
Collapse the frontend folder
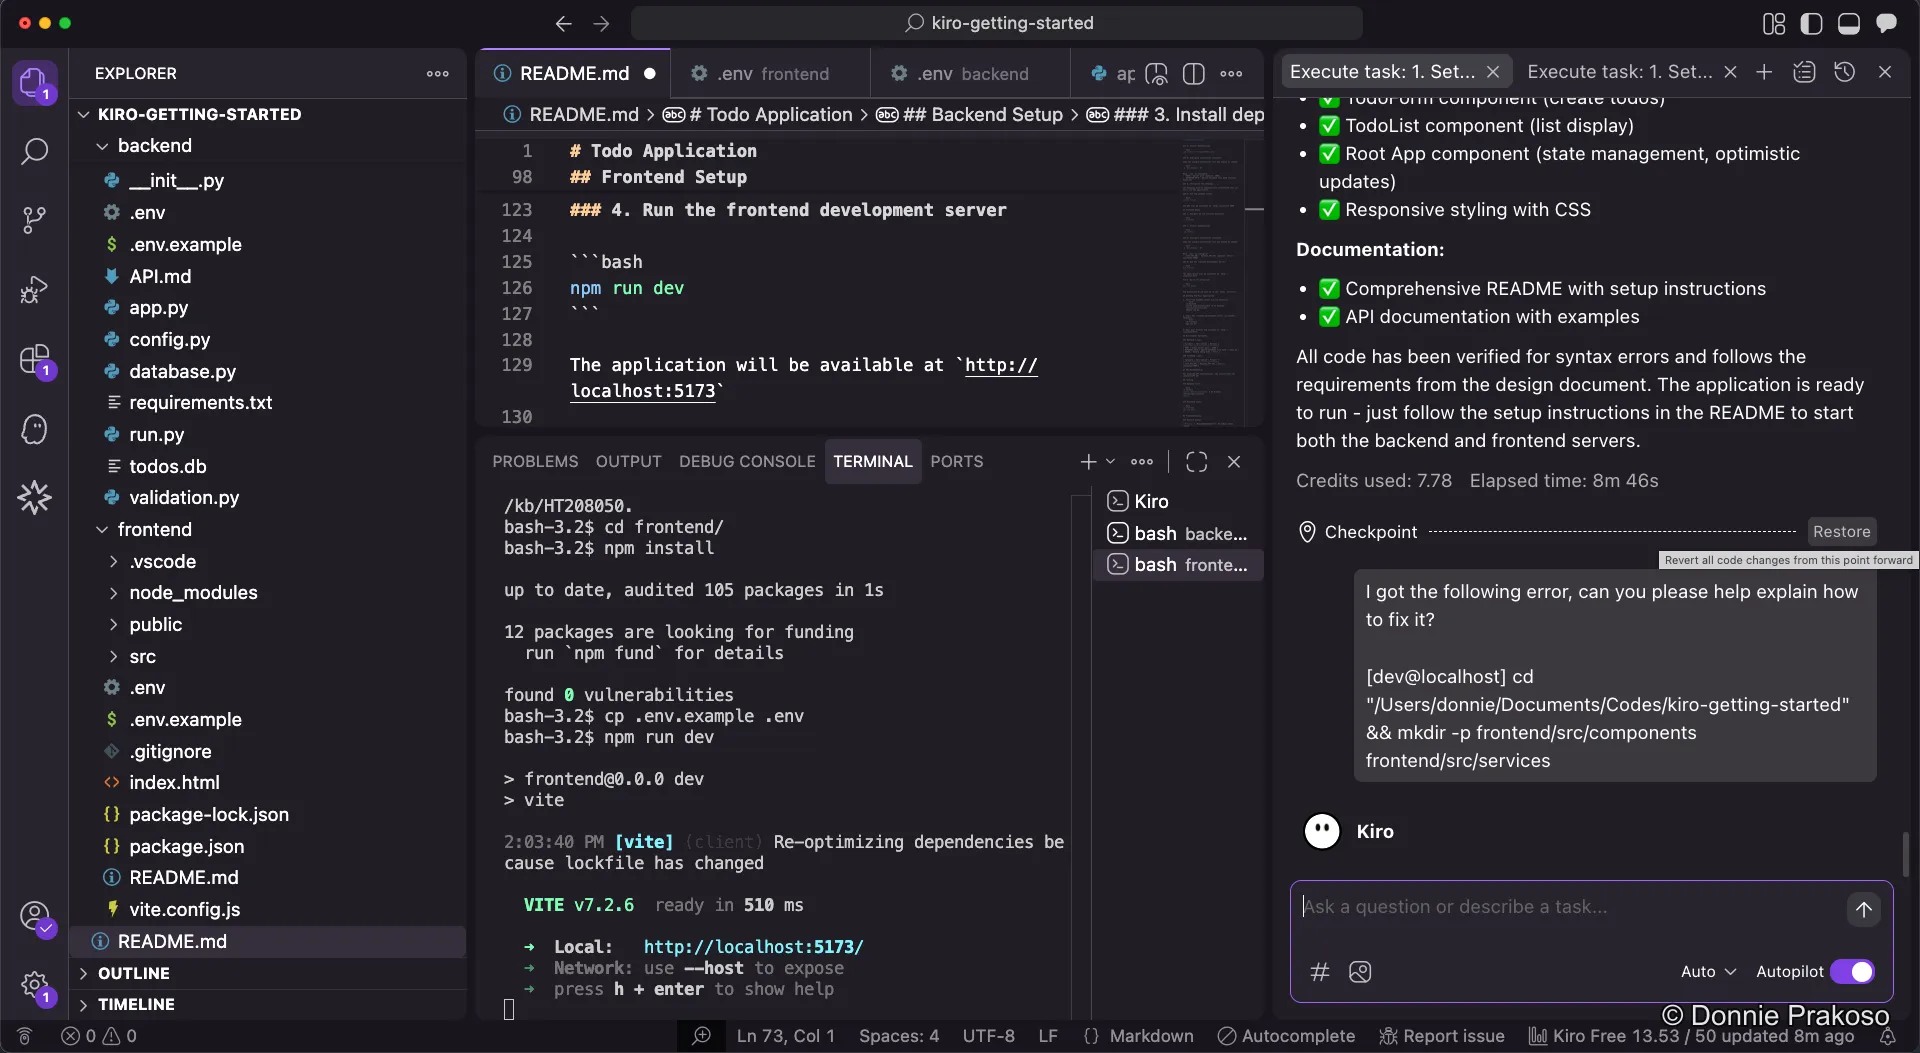pos(103,529)
